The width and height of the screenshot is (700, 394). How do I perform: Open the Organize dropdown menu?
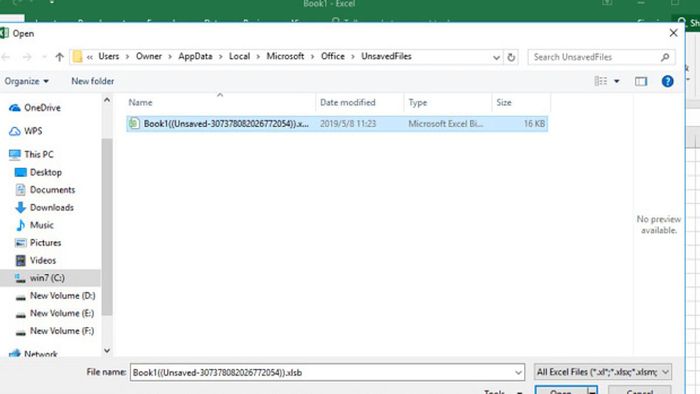pos(27,81)
